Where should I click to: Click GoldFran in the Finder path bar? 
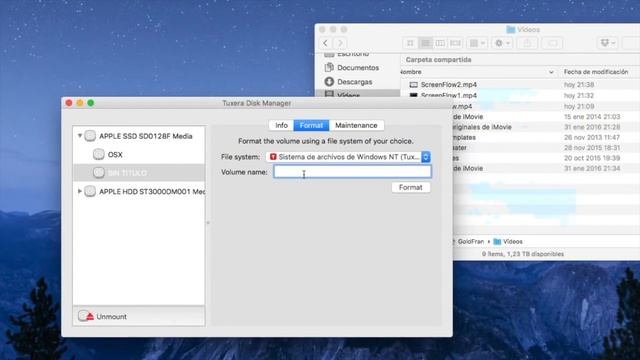470,242
